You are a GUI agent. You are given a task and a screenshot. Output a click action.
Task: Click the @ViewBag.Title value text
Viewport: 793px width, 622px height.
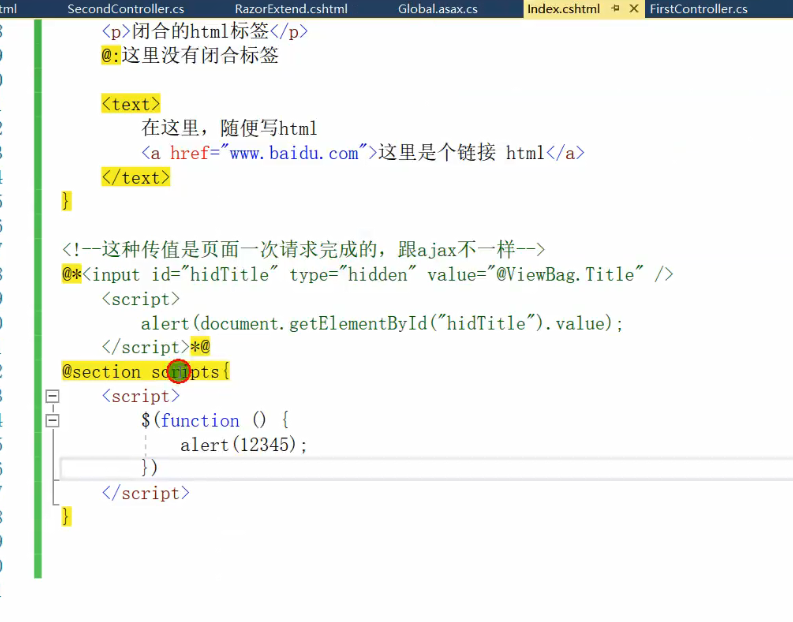click(x=564, y=275)
